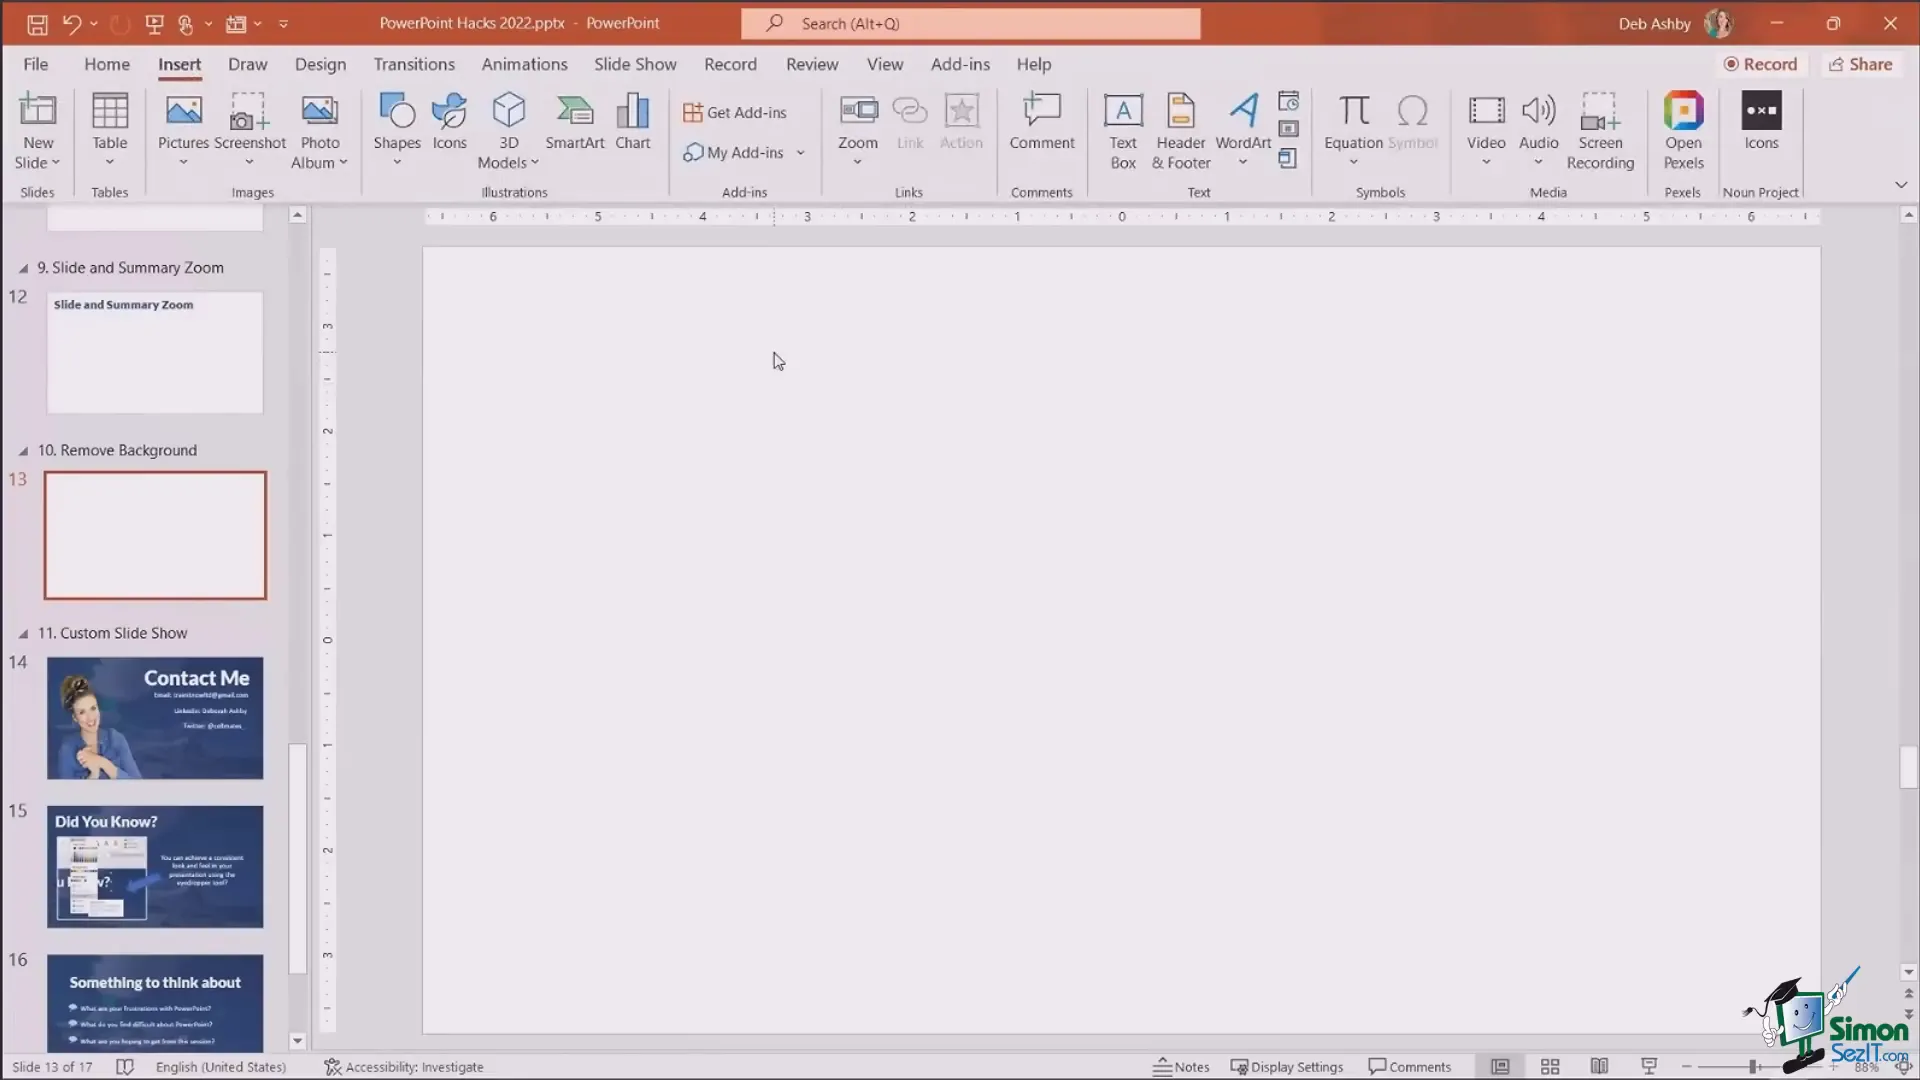Insert 3D Models
The height and width of the screenshot is (1080, 1920).
[x=508, y=132]
